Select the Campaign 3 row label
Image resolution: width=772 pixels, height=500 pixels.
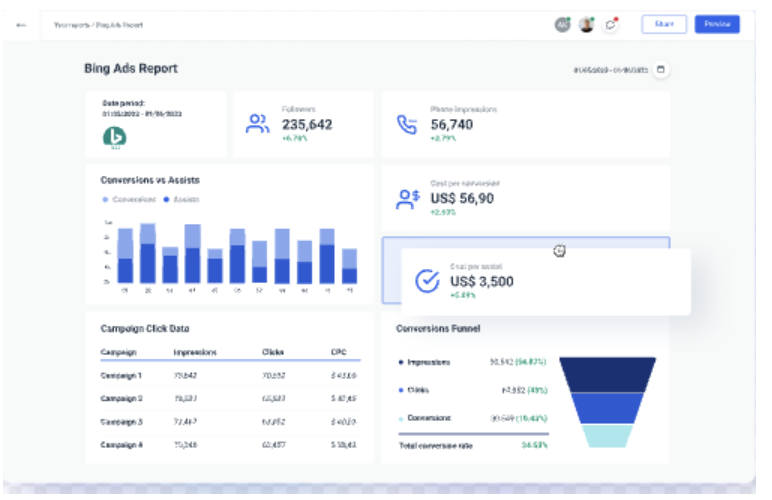[122, 422]
